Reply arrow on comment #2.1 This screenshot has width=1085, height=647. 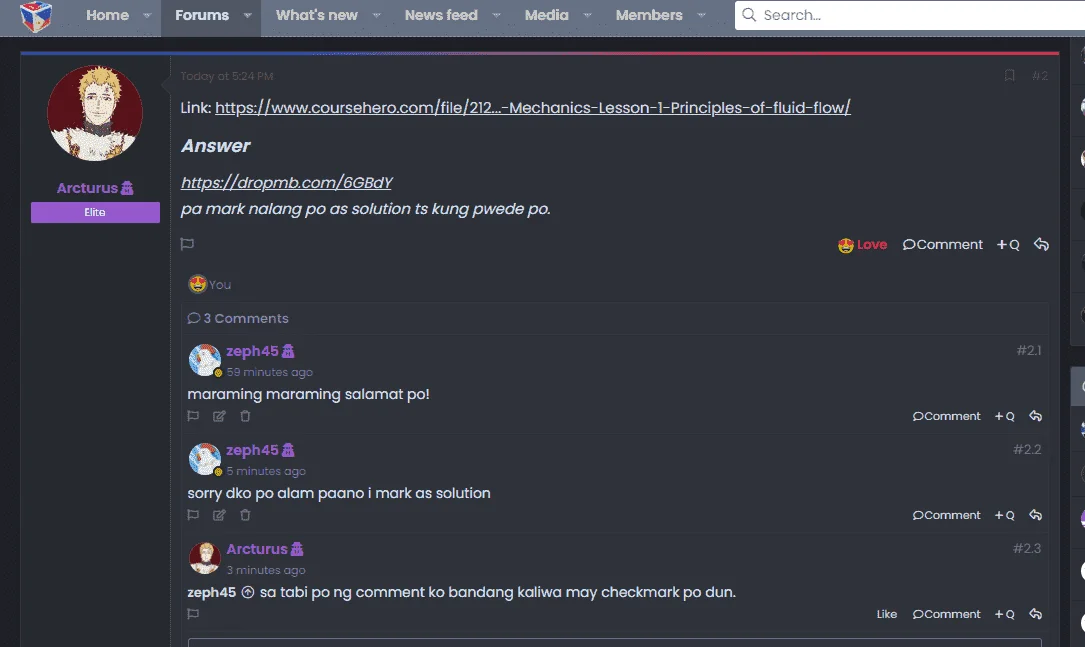(x=1035, y=416)
